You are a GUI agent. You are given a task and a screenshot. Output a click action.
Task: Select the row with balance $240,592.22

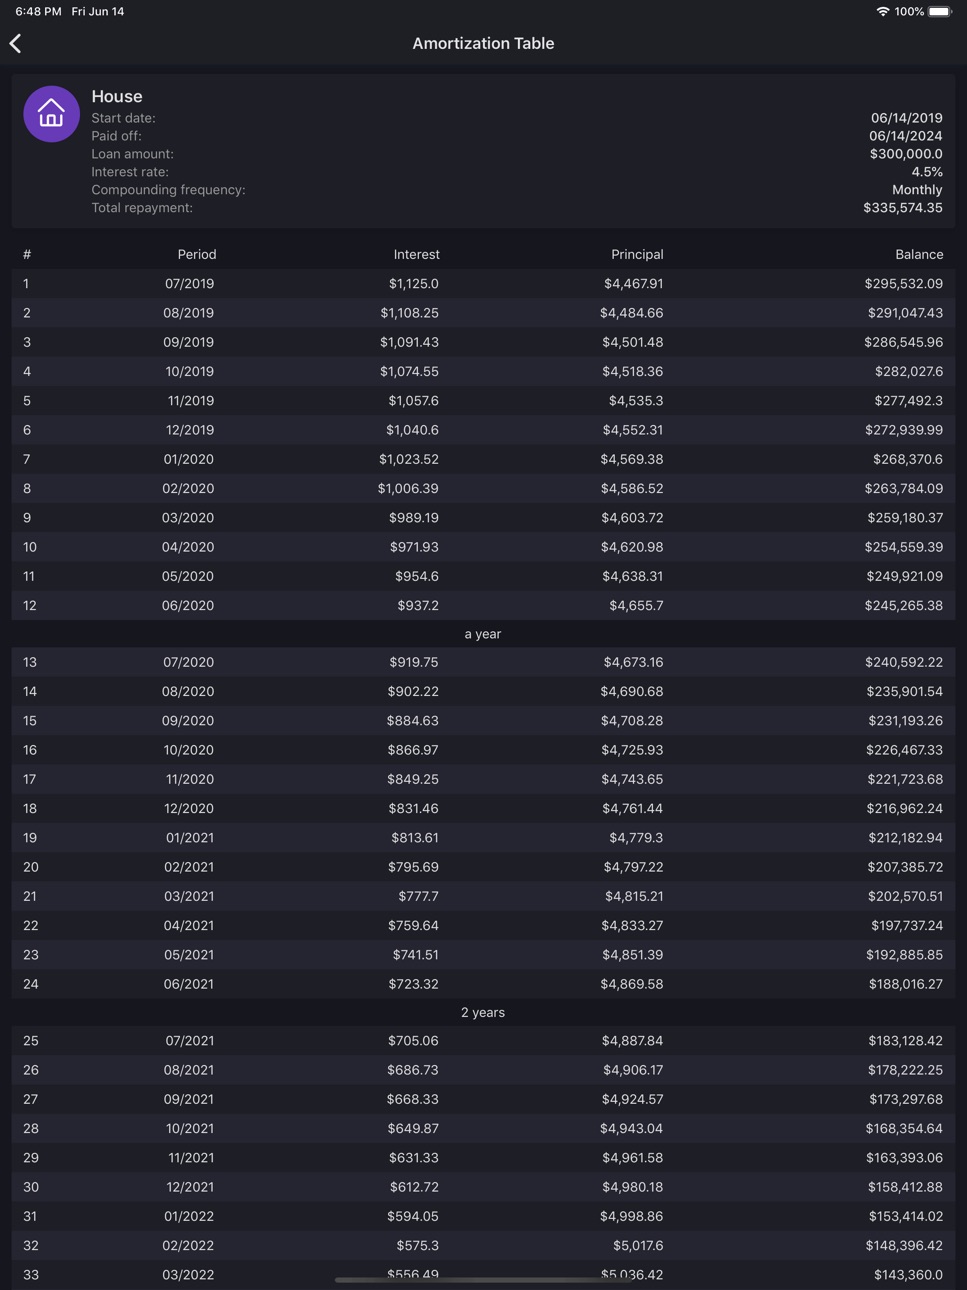tap(483, 662)
